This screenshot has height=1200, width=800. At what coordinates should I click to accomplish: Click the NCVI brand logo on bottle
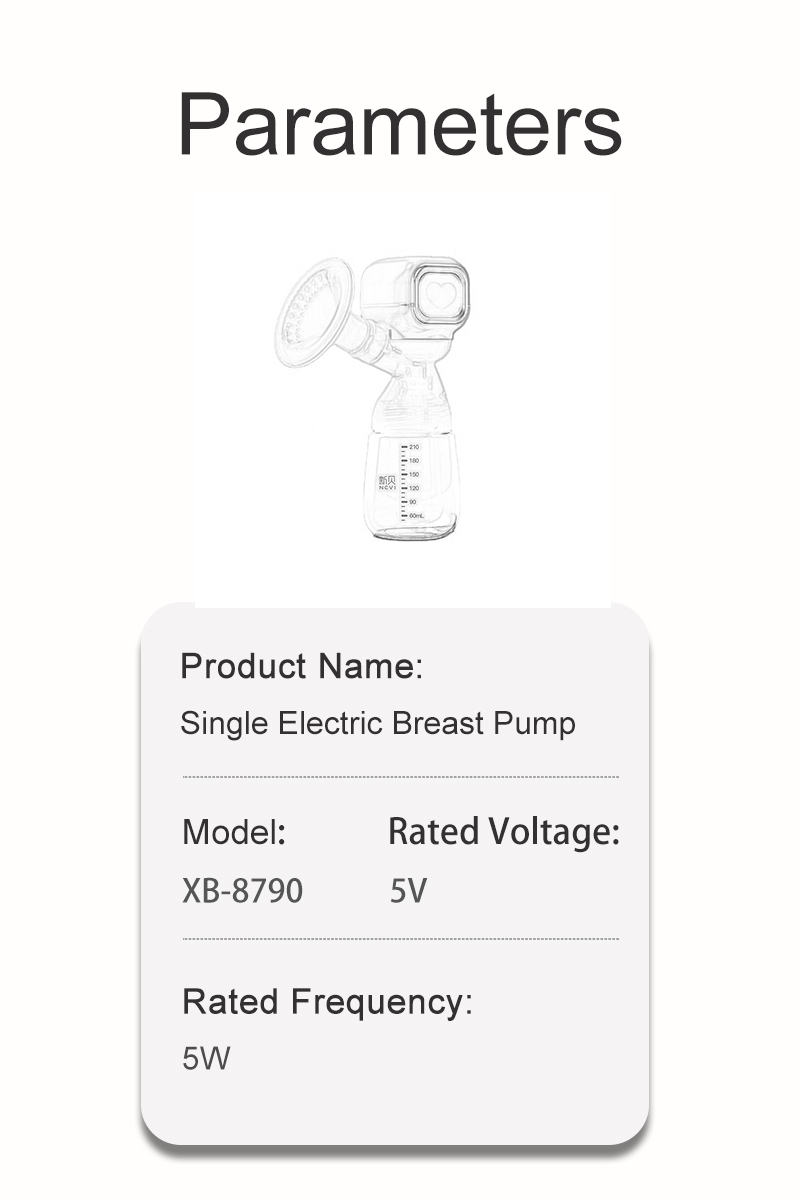(387, 481)
